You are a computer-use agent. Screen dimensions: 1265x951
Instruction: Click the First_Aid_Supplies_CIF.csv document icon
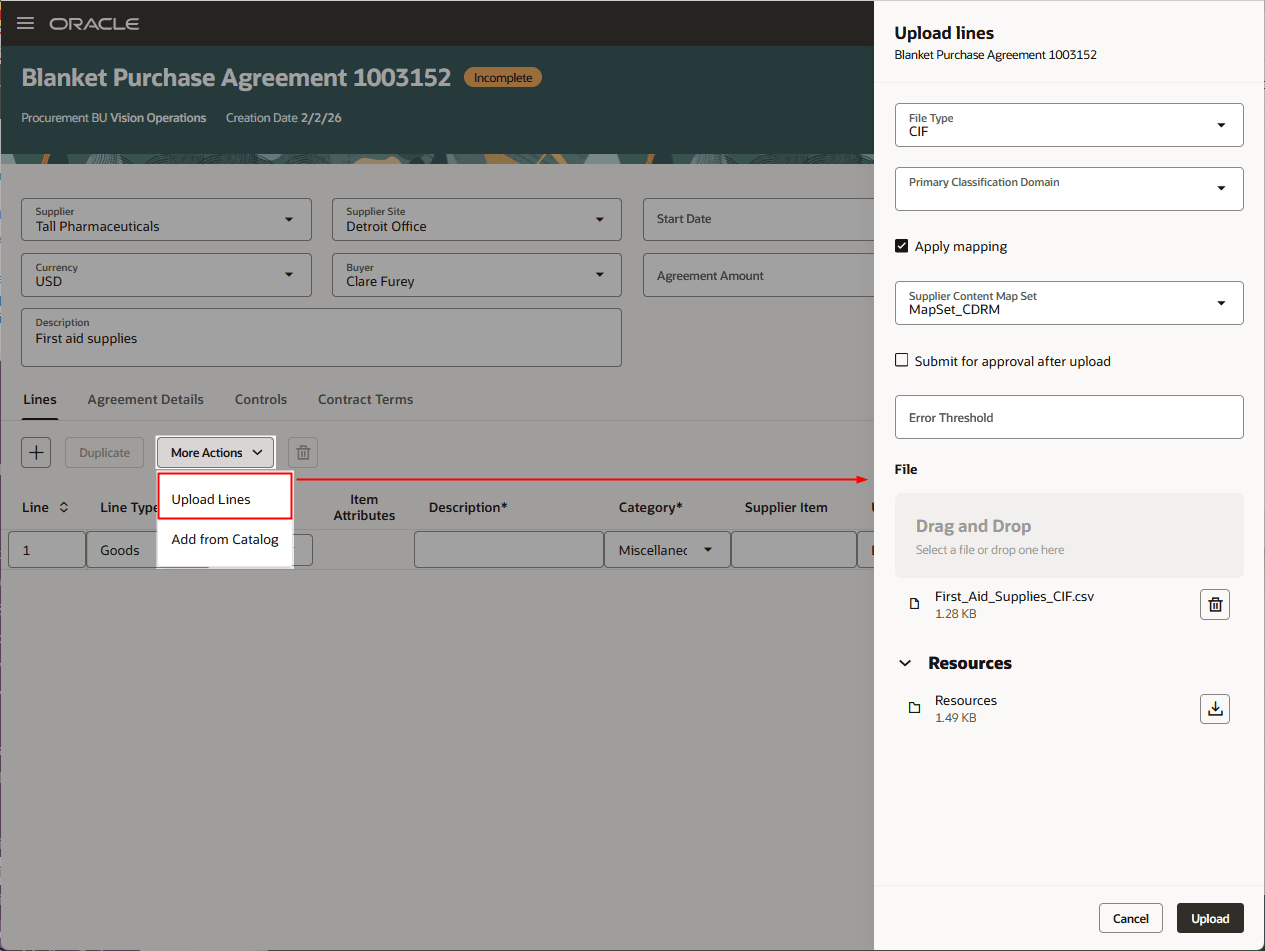click(914, 603)
